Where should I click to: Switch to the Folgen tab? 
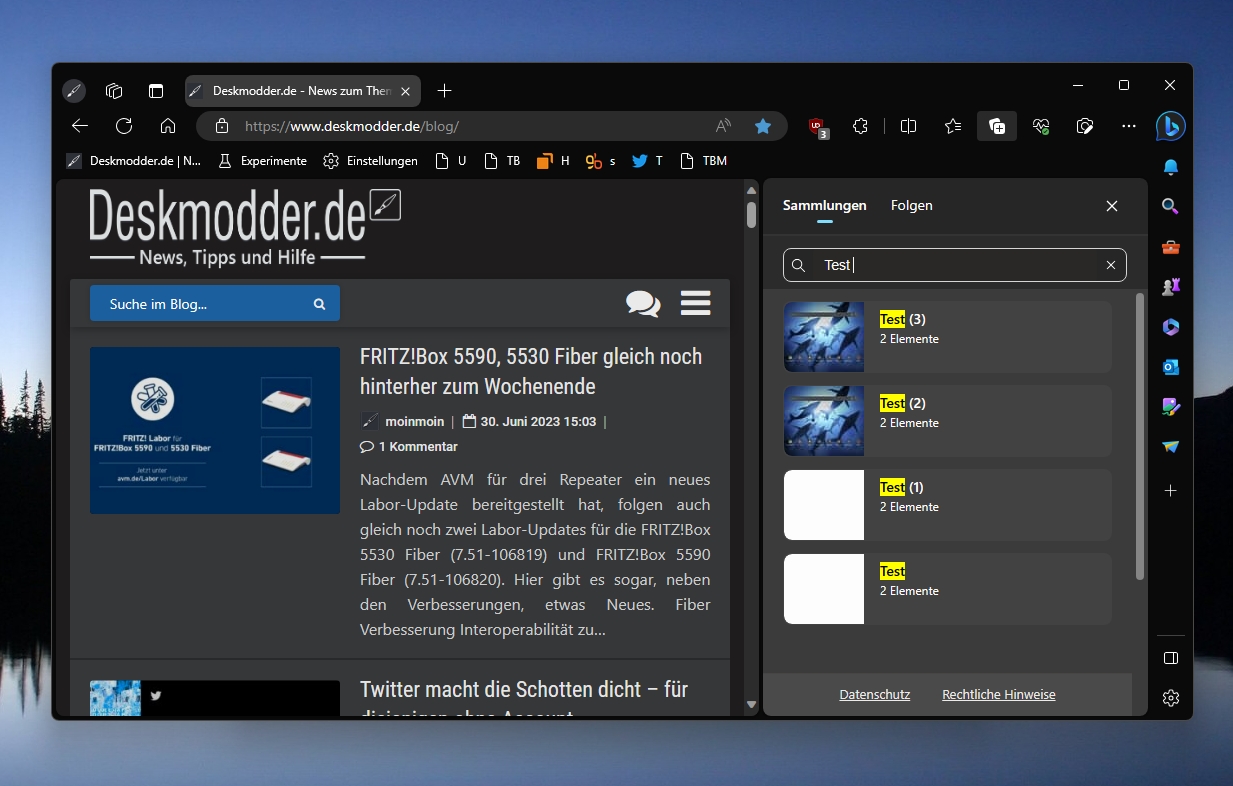[912, 205]
